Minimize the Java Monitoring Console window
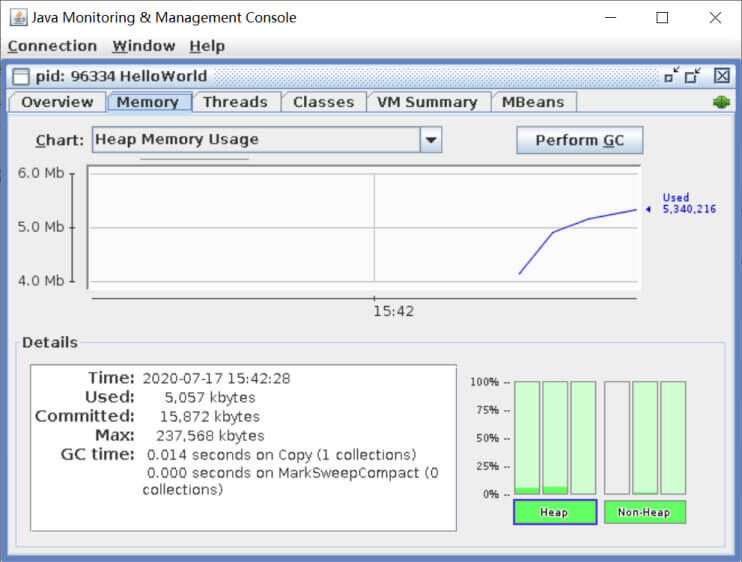Image resolution: width=742 pixels, height=562 pixels. pos(611,18)
